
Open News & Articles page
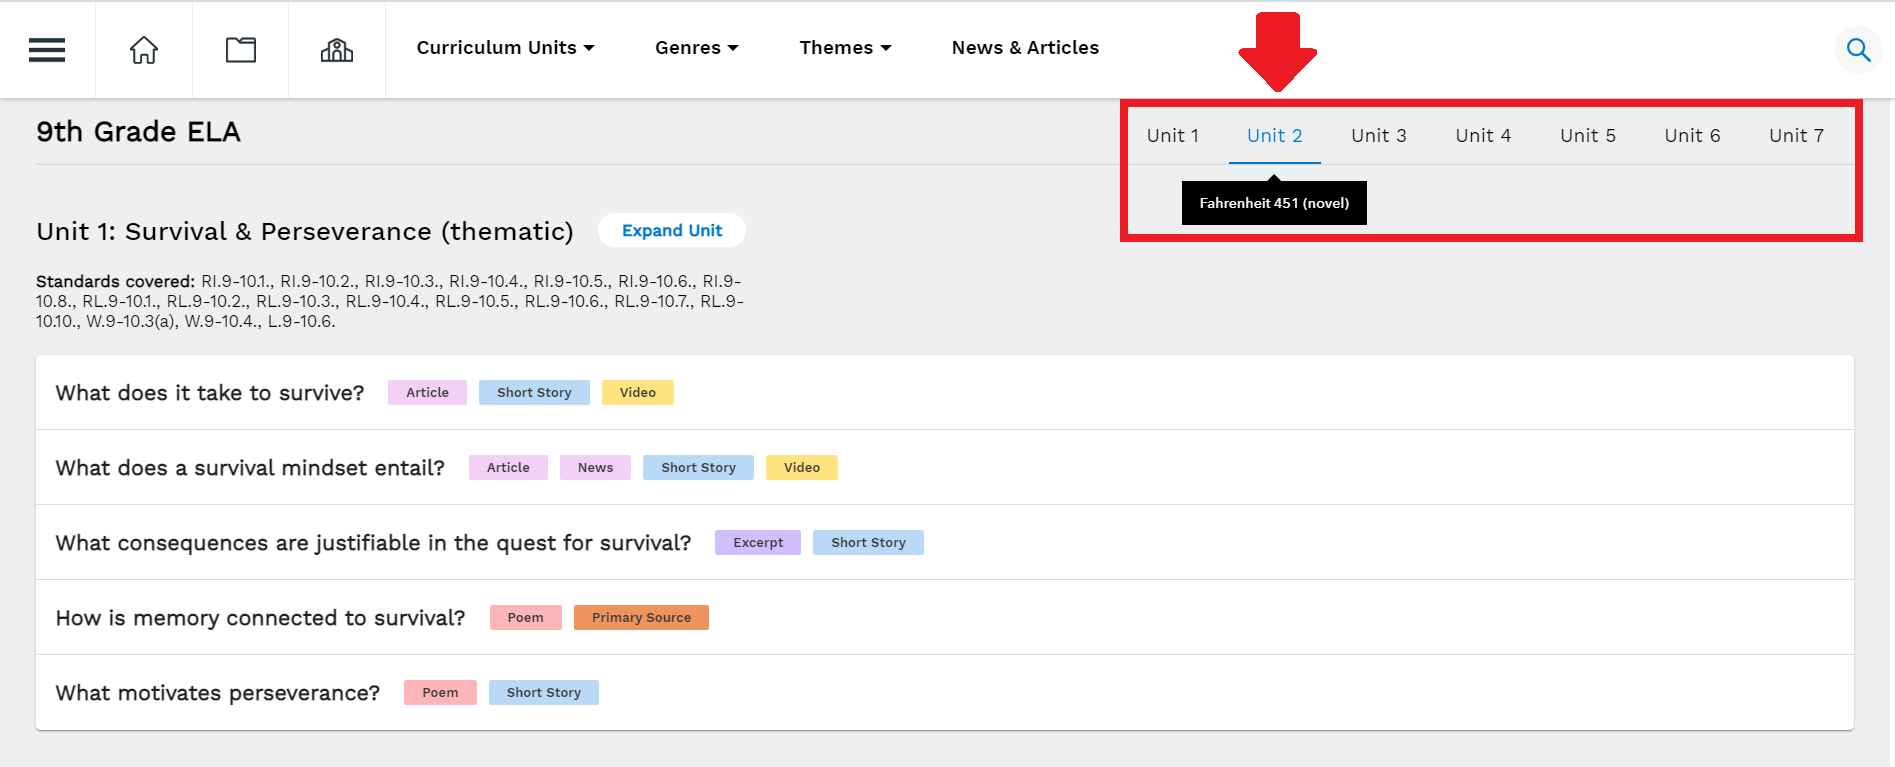[x=1025, y=48]
